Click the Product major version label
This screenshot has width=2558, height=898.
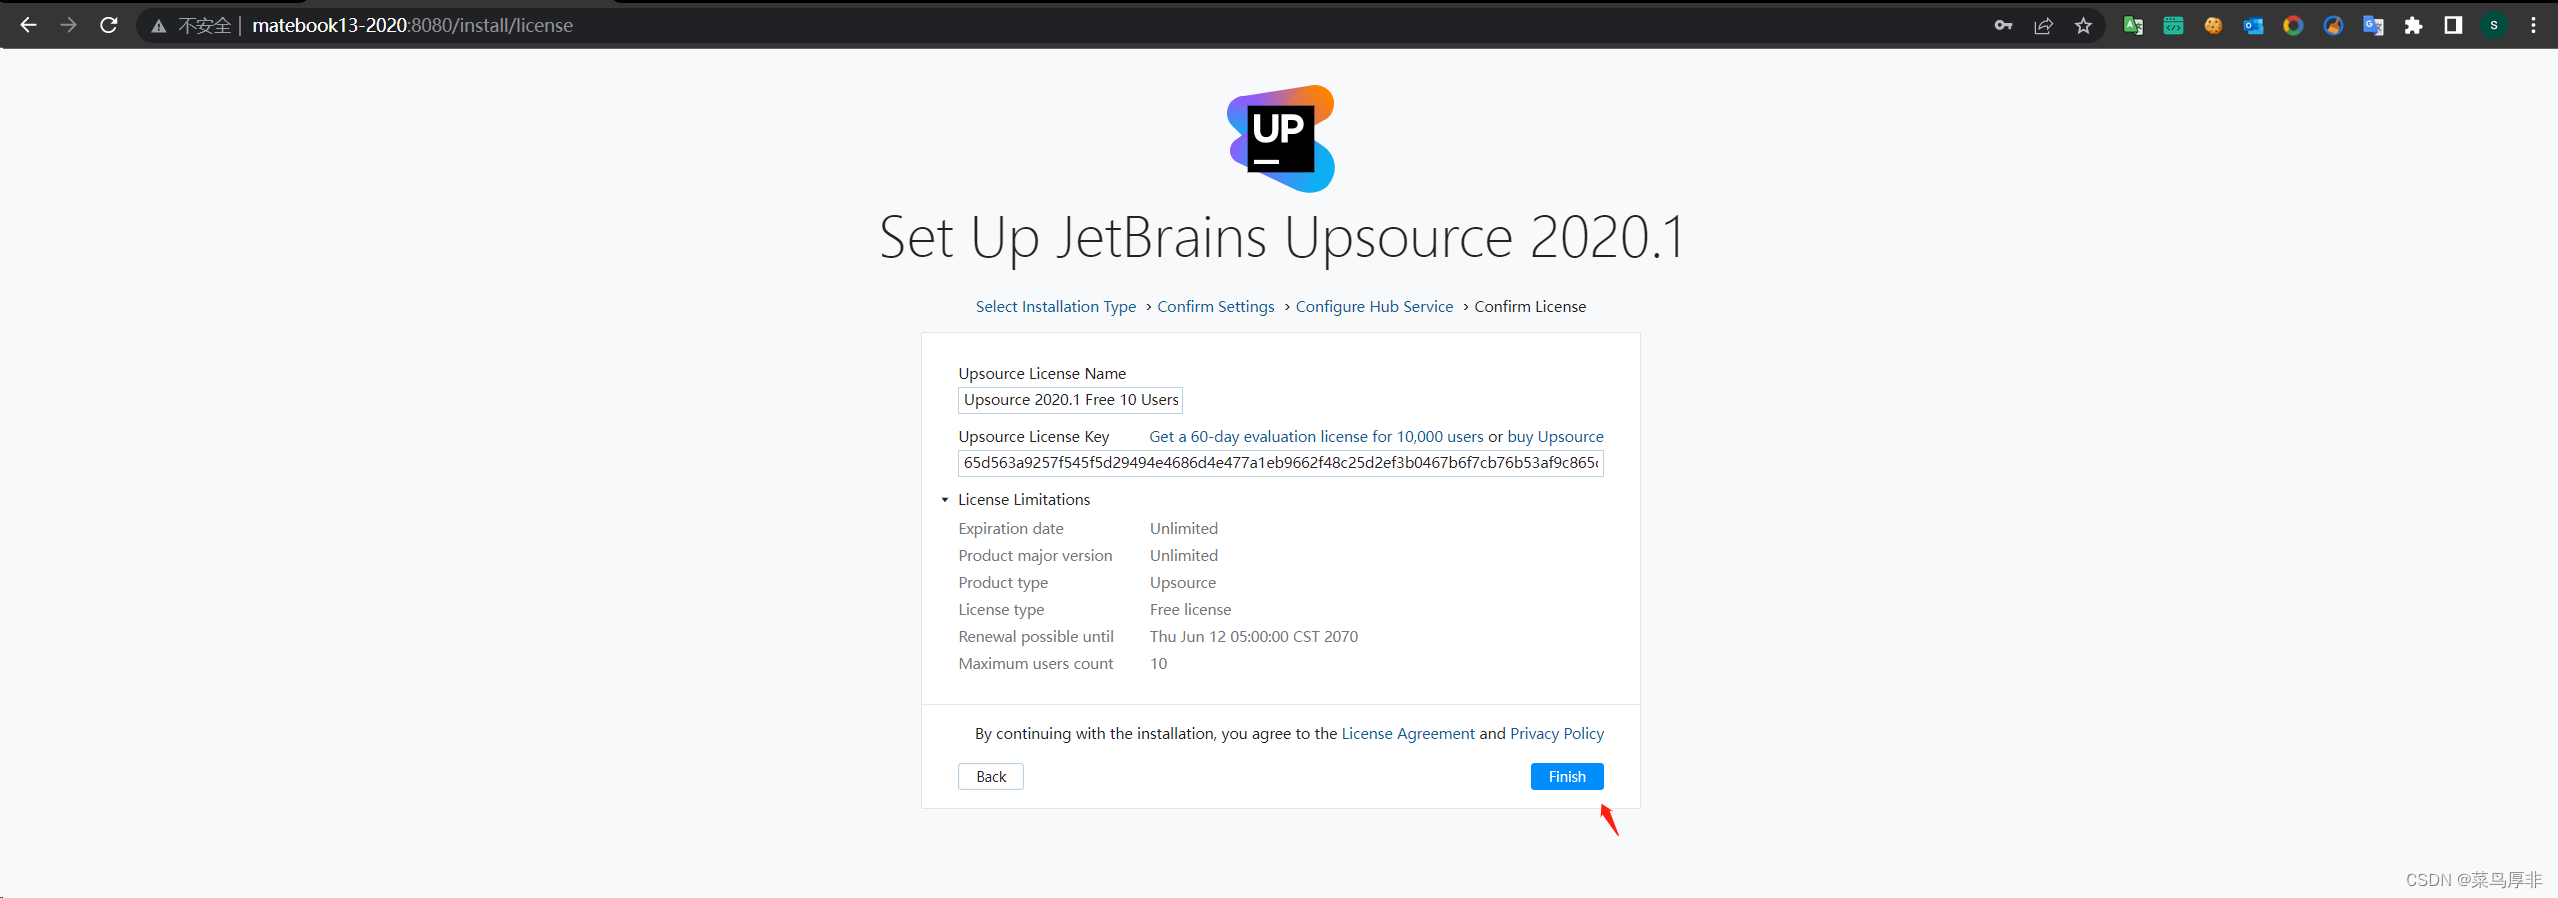(1035, 556)
